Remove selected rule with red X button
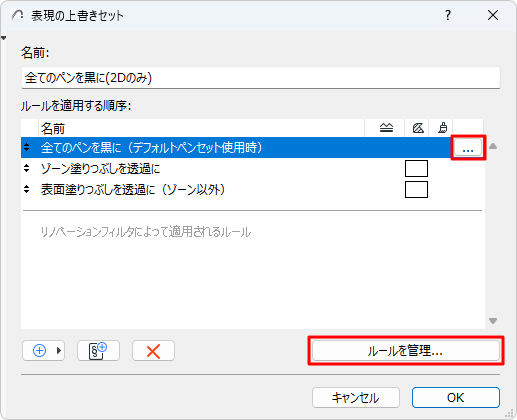517x420 pixels. pos(153,350)
